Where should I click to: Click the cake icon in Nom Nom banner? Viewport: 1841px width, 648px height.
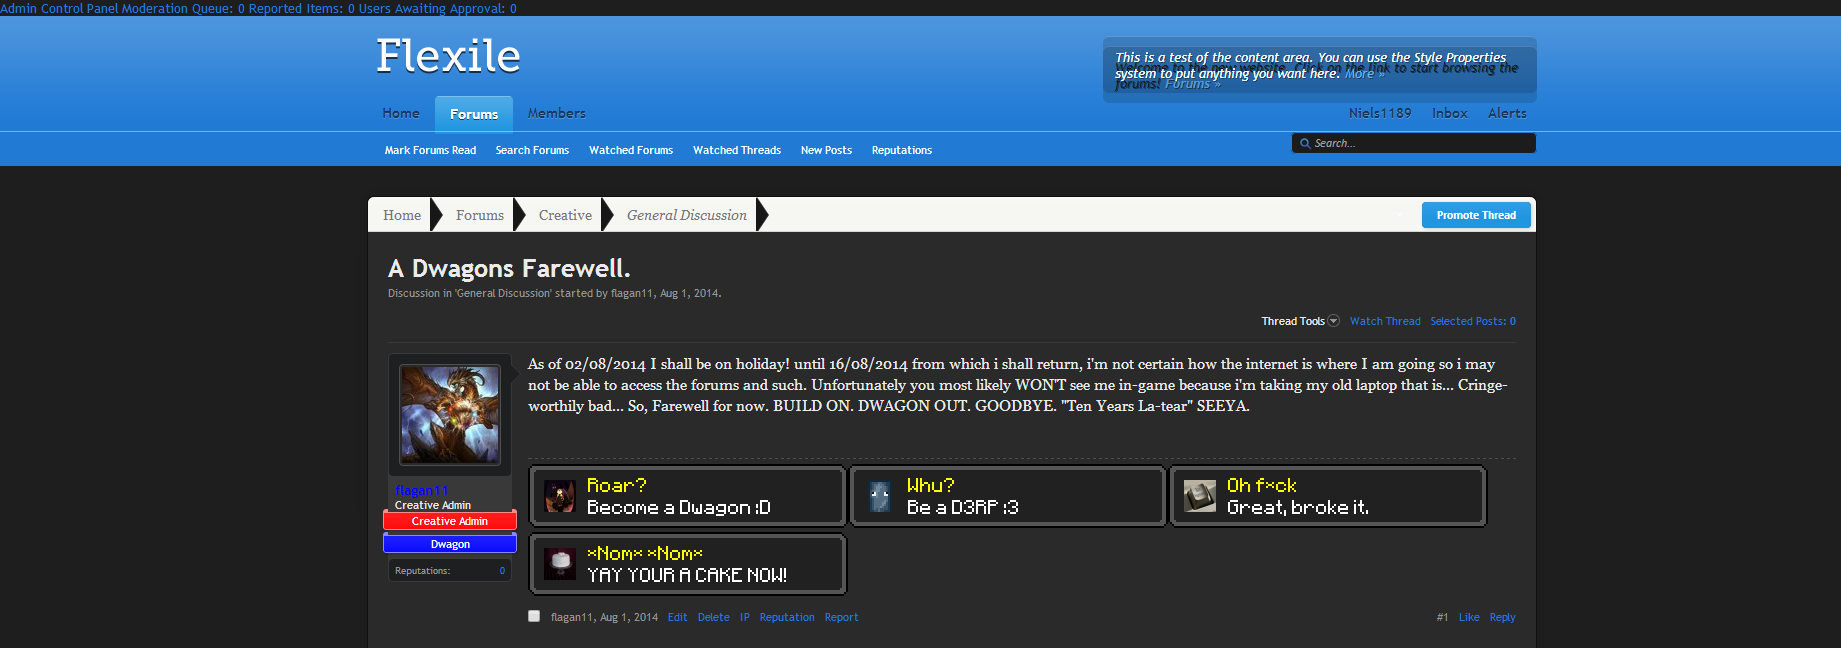click(x=560, y=564)
